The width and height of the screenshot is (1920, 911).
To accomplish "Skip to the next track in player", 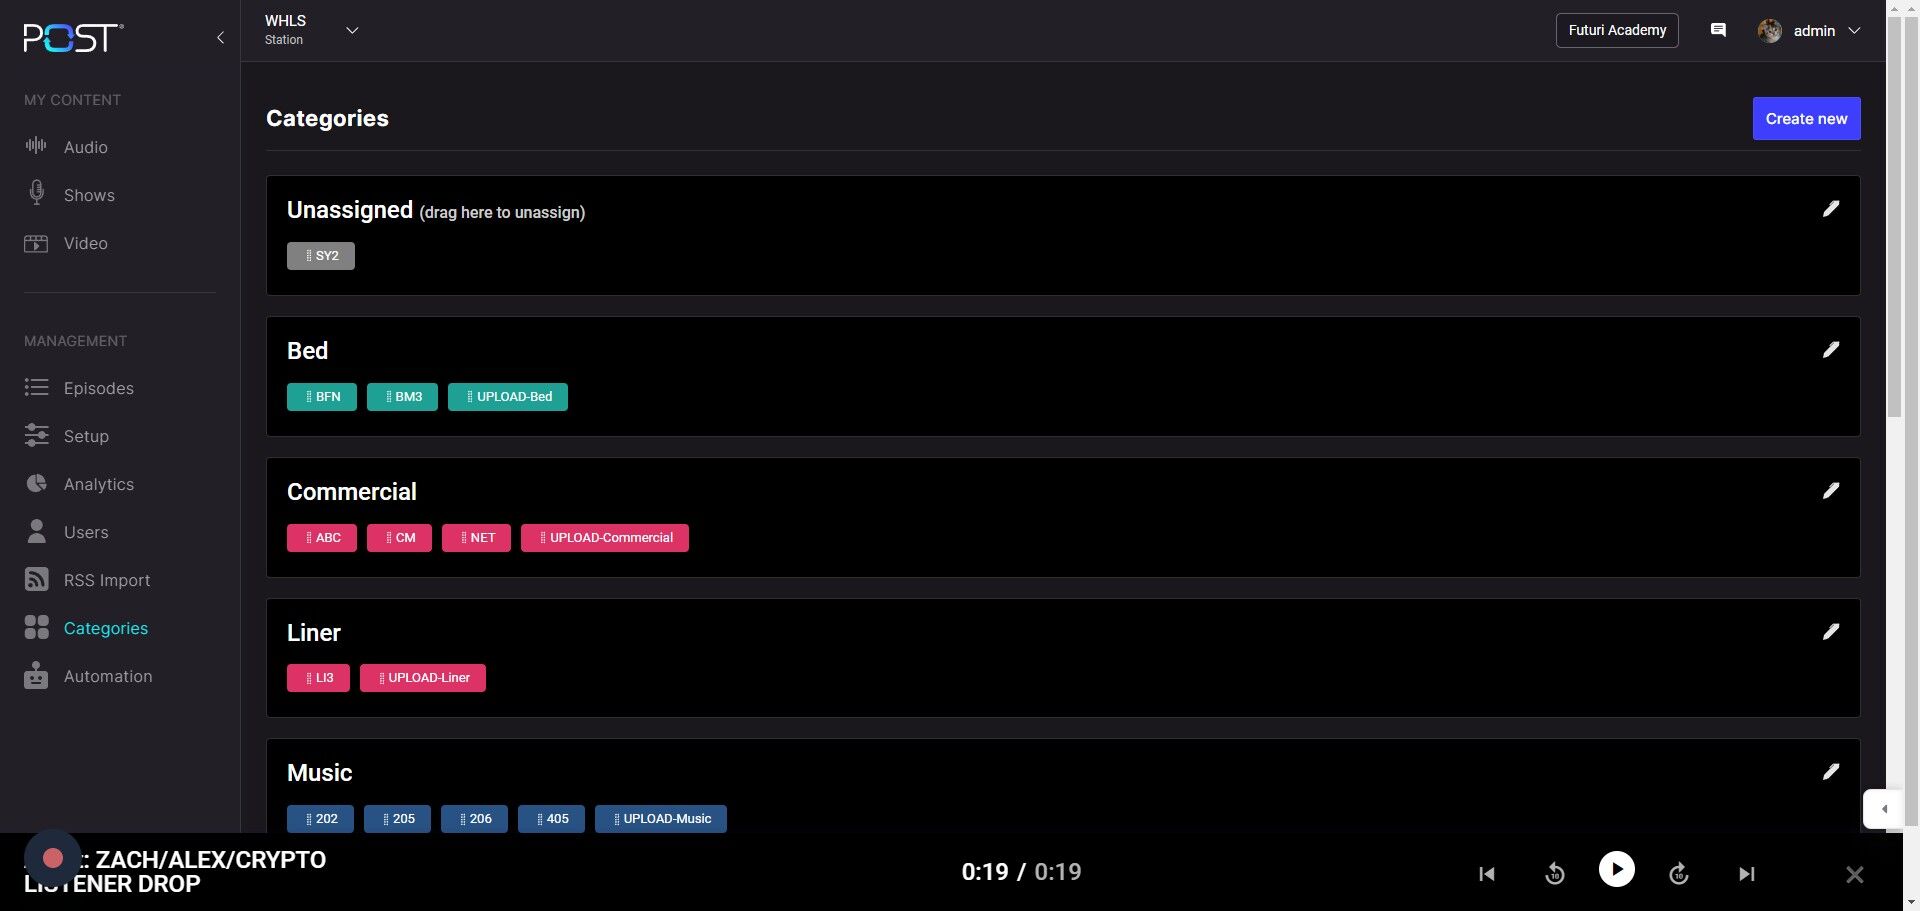I will tap(1746, 874).
